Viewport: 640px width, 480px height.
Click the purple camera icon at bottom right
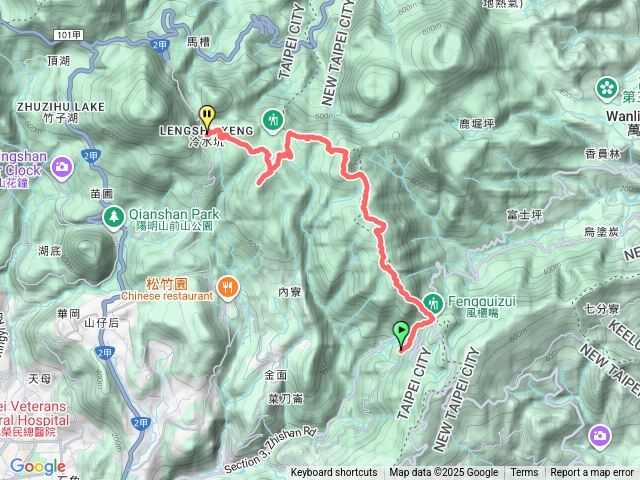(x=599, y=436)
